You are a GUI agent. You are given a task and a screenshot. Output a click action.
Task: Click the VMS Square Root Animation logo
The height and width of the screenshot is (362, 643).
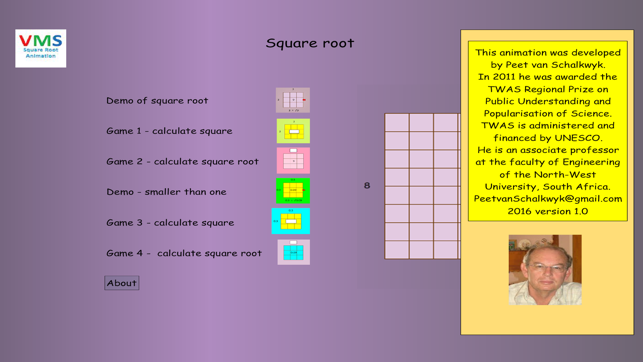click(x=41, y=48)
